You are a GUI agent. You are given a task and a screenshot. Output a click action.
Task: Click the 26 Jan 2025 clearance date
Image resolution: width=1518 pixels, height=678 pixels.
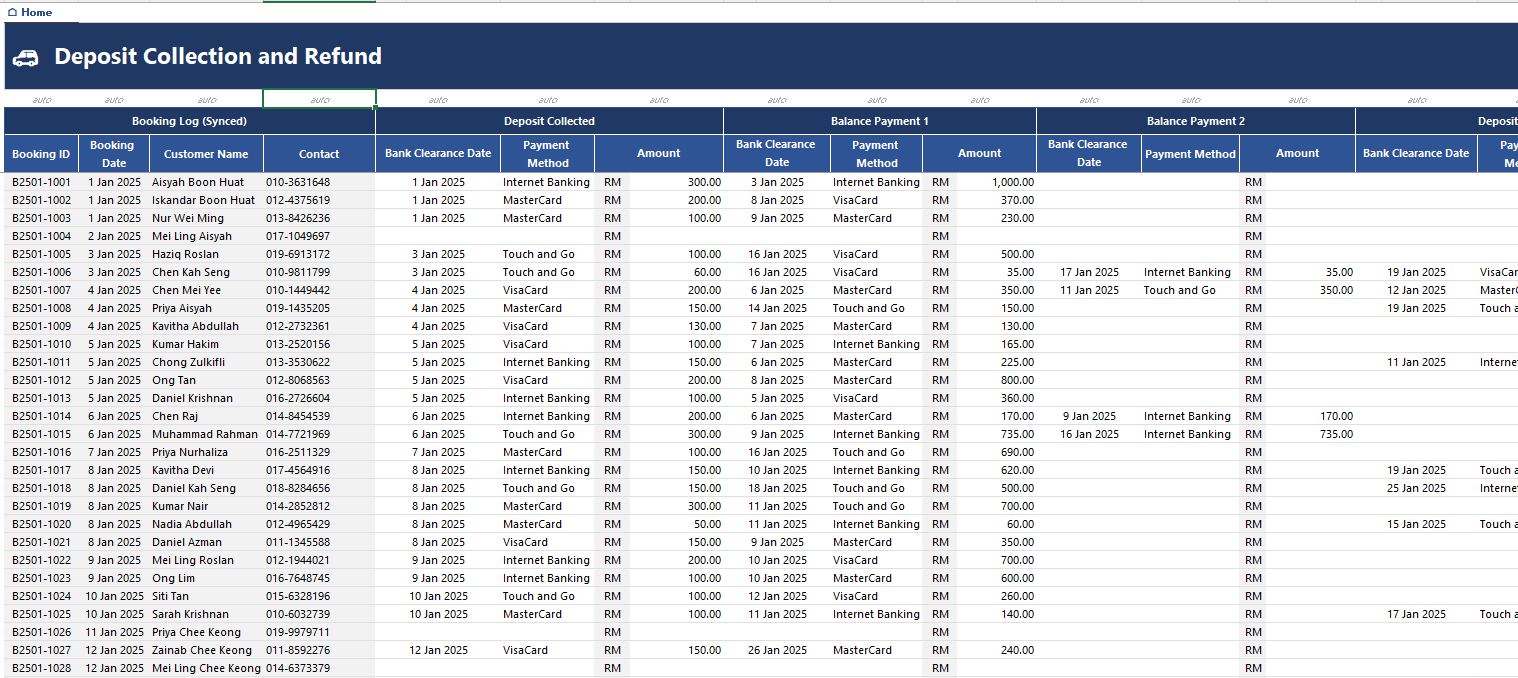(777, 650)
